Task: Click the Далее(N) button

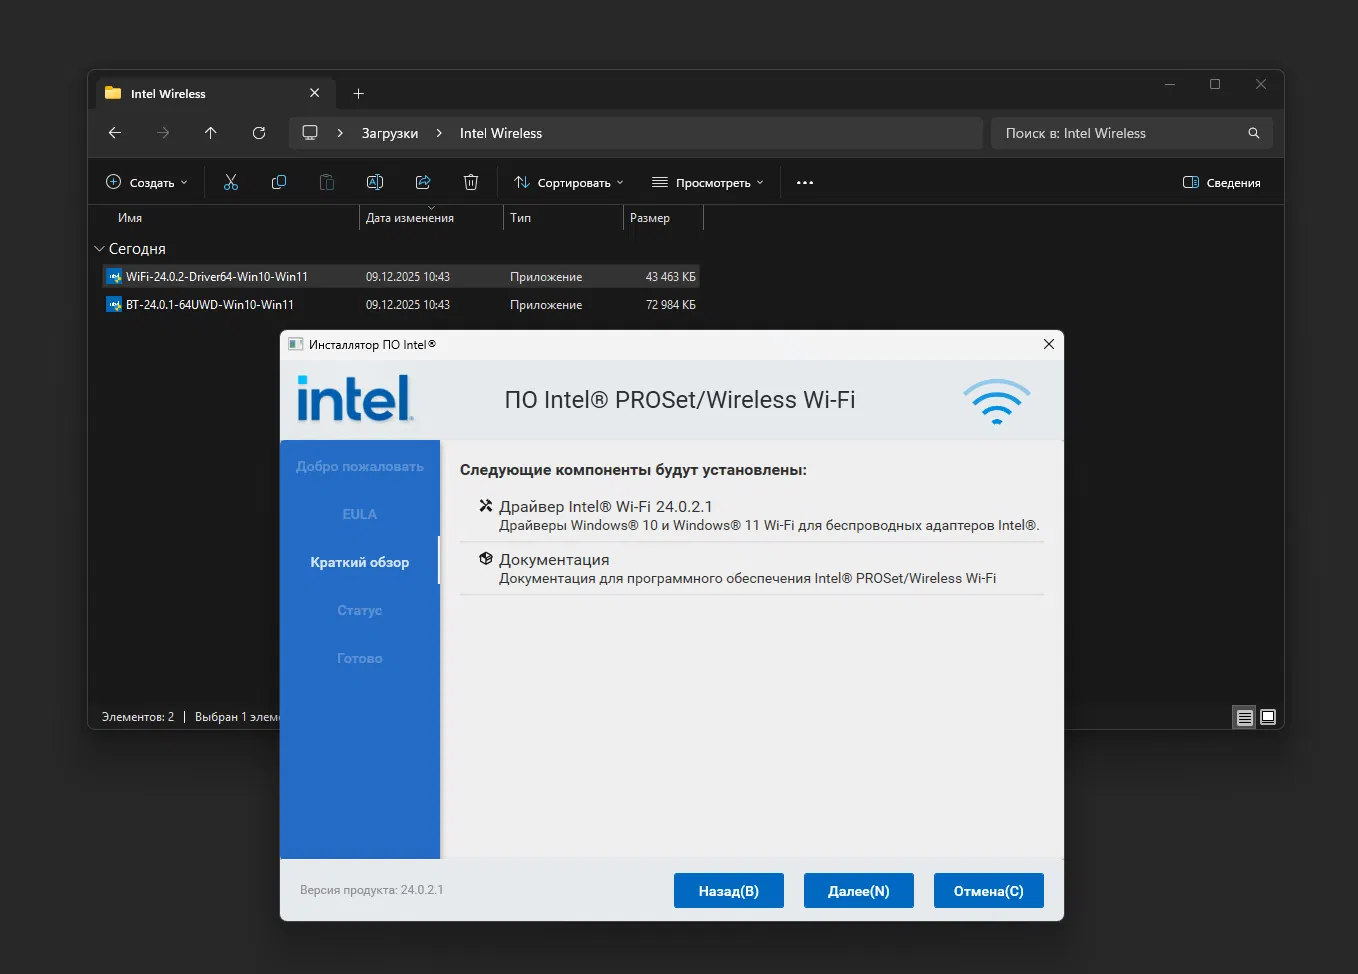Action: coord(858,891)
